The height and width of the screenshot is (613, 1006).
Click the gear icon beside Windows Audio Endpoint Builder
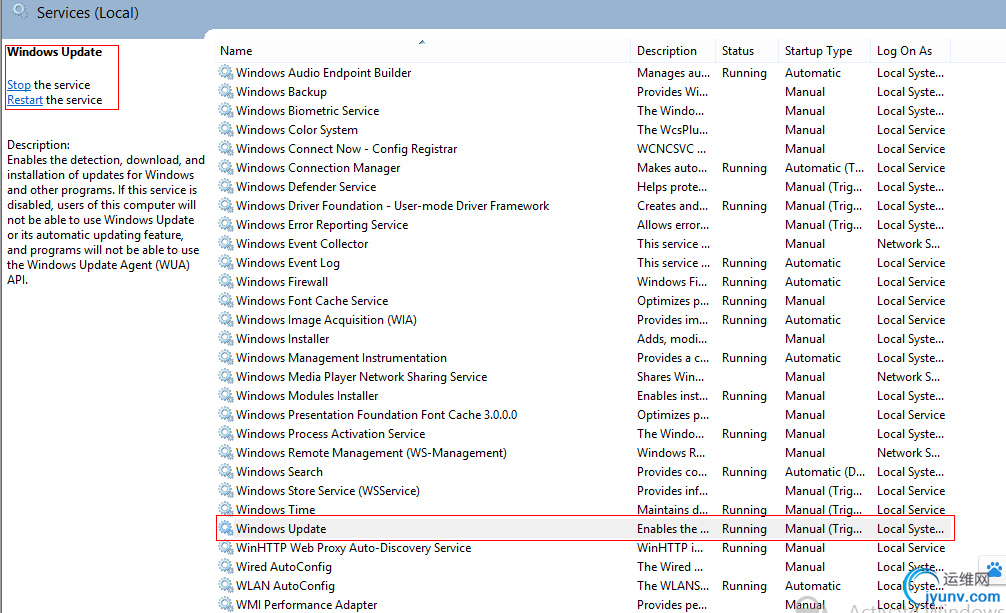pyautogui.click(x=225, y=72)
